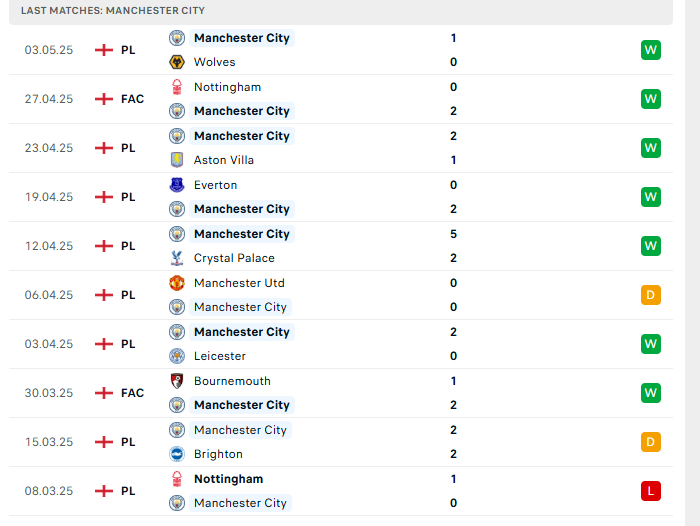Screen dimensions: 700x526
Task: Open FAC competition label on 27.04.25
Action: [132, 99]
